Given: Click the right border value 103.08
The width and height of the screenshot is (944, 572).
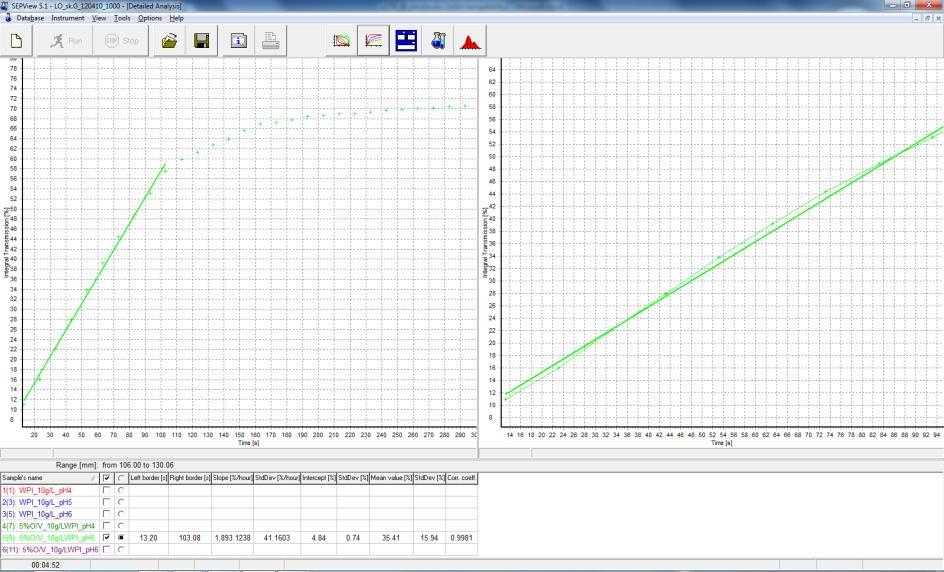Looking at the screenshot, I should (190, 538).
